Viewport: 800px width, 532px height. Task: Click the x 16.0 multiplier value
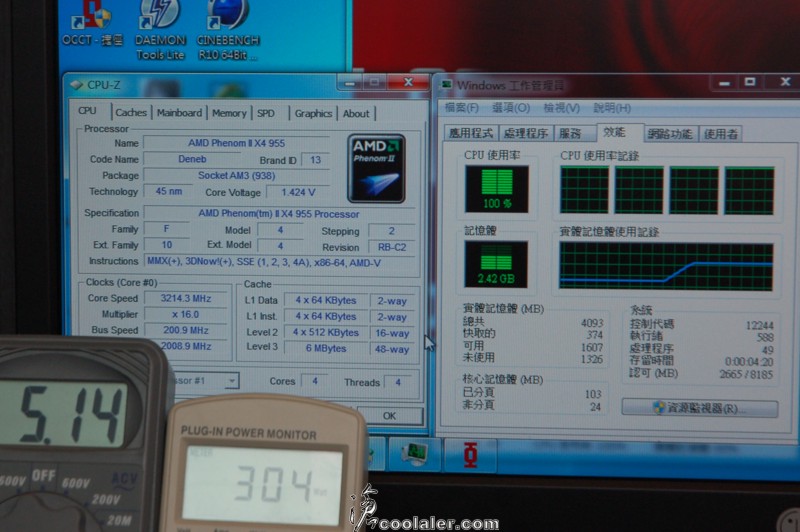point(186,314)
